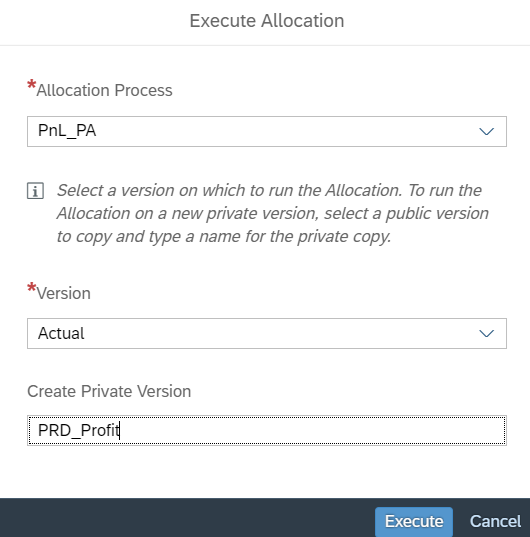
Task: Click the middle of the Version combo box
Action: (x=267, y=334)
